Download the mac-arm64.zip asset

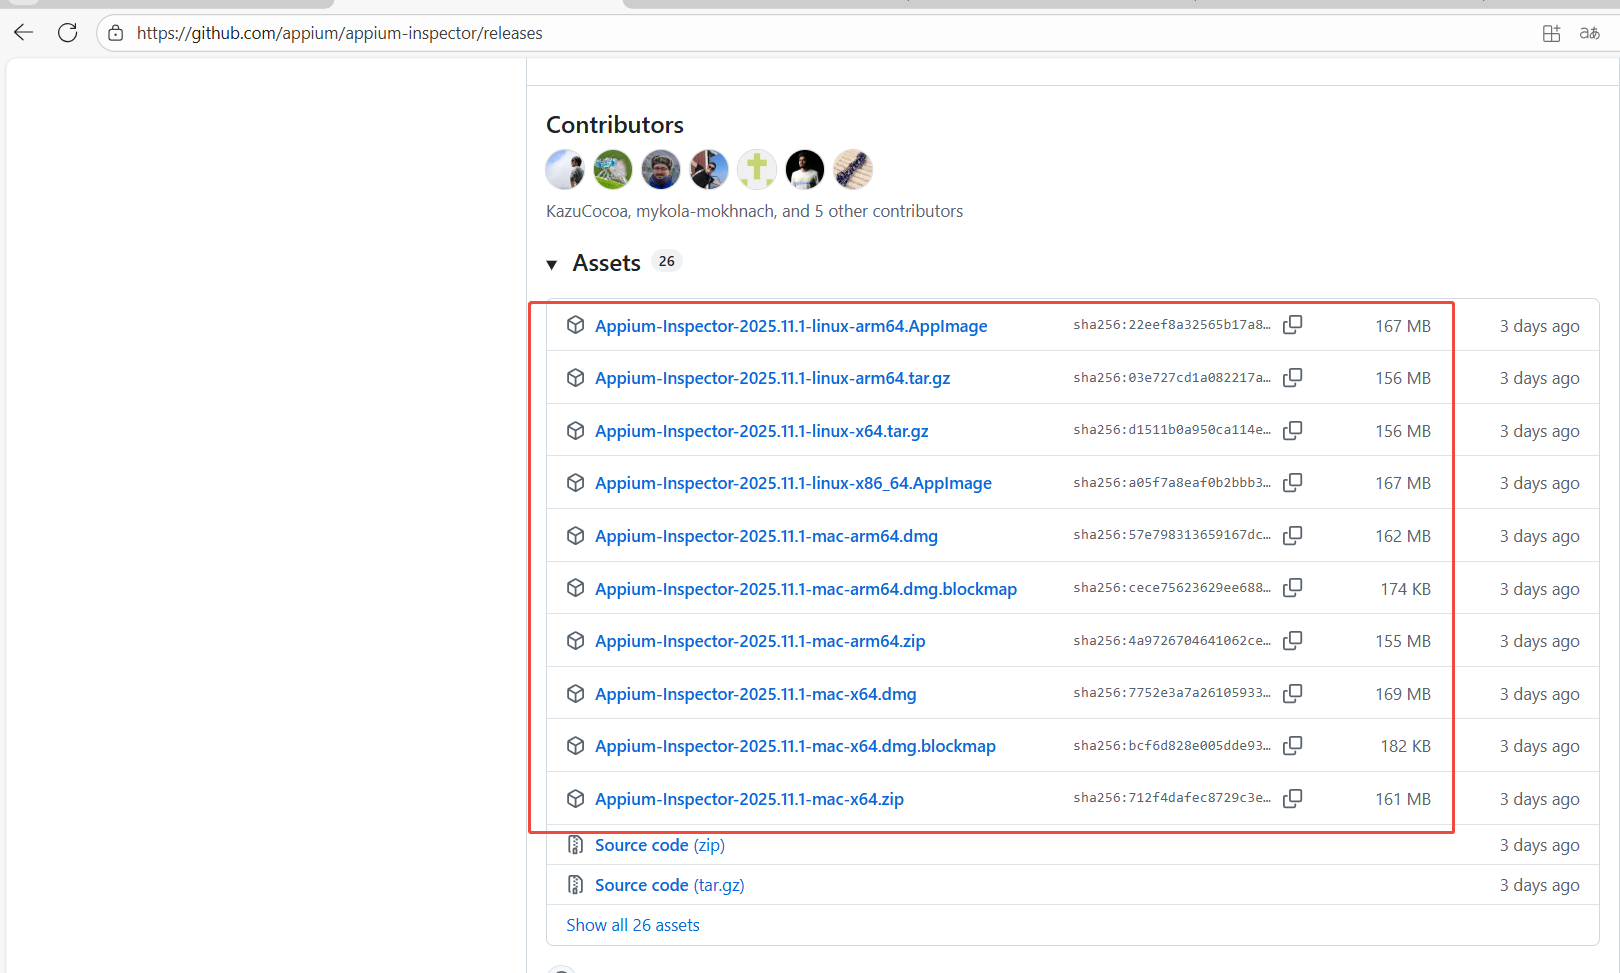760,641
